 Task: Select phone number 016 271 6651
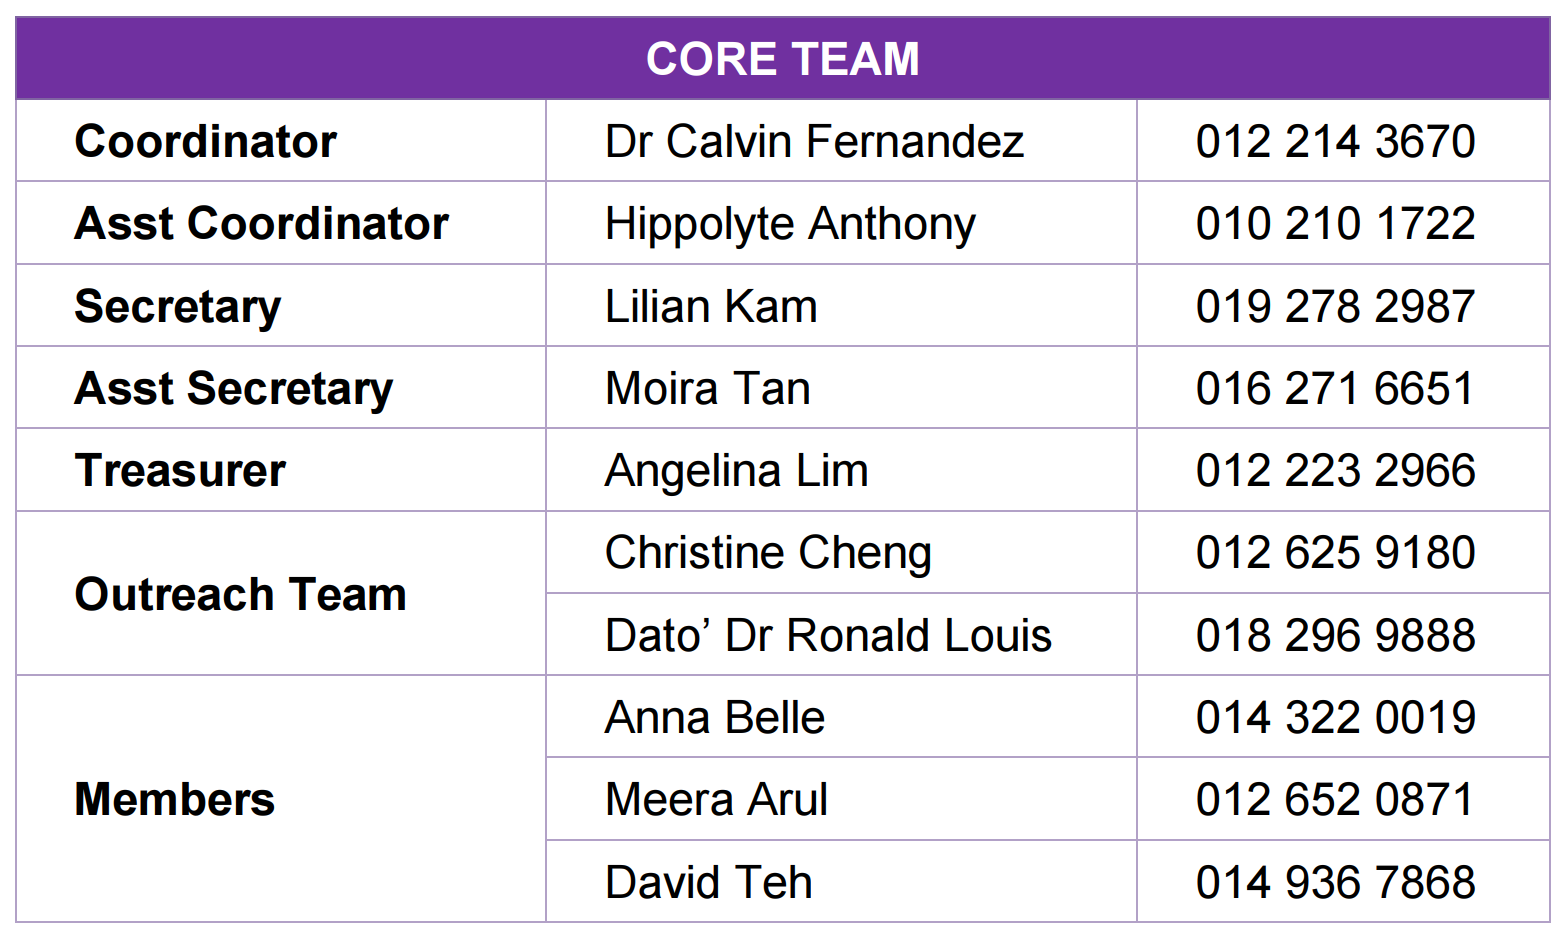[x=1335, y=388]
